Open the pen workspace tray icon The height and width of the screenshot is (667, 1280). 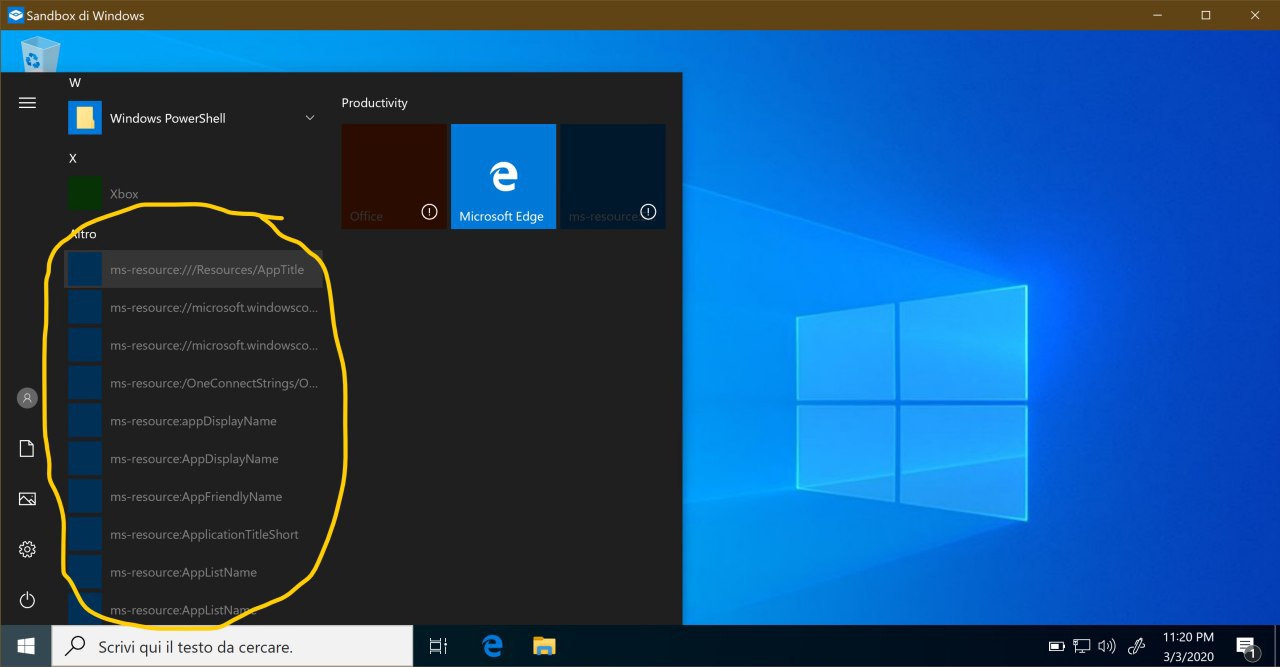[x=1136, y=647]
